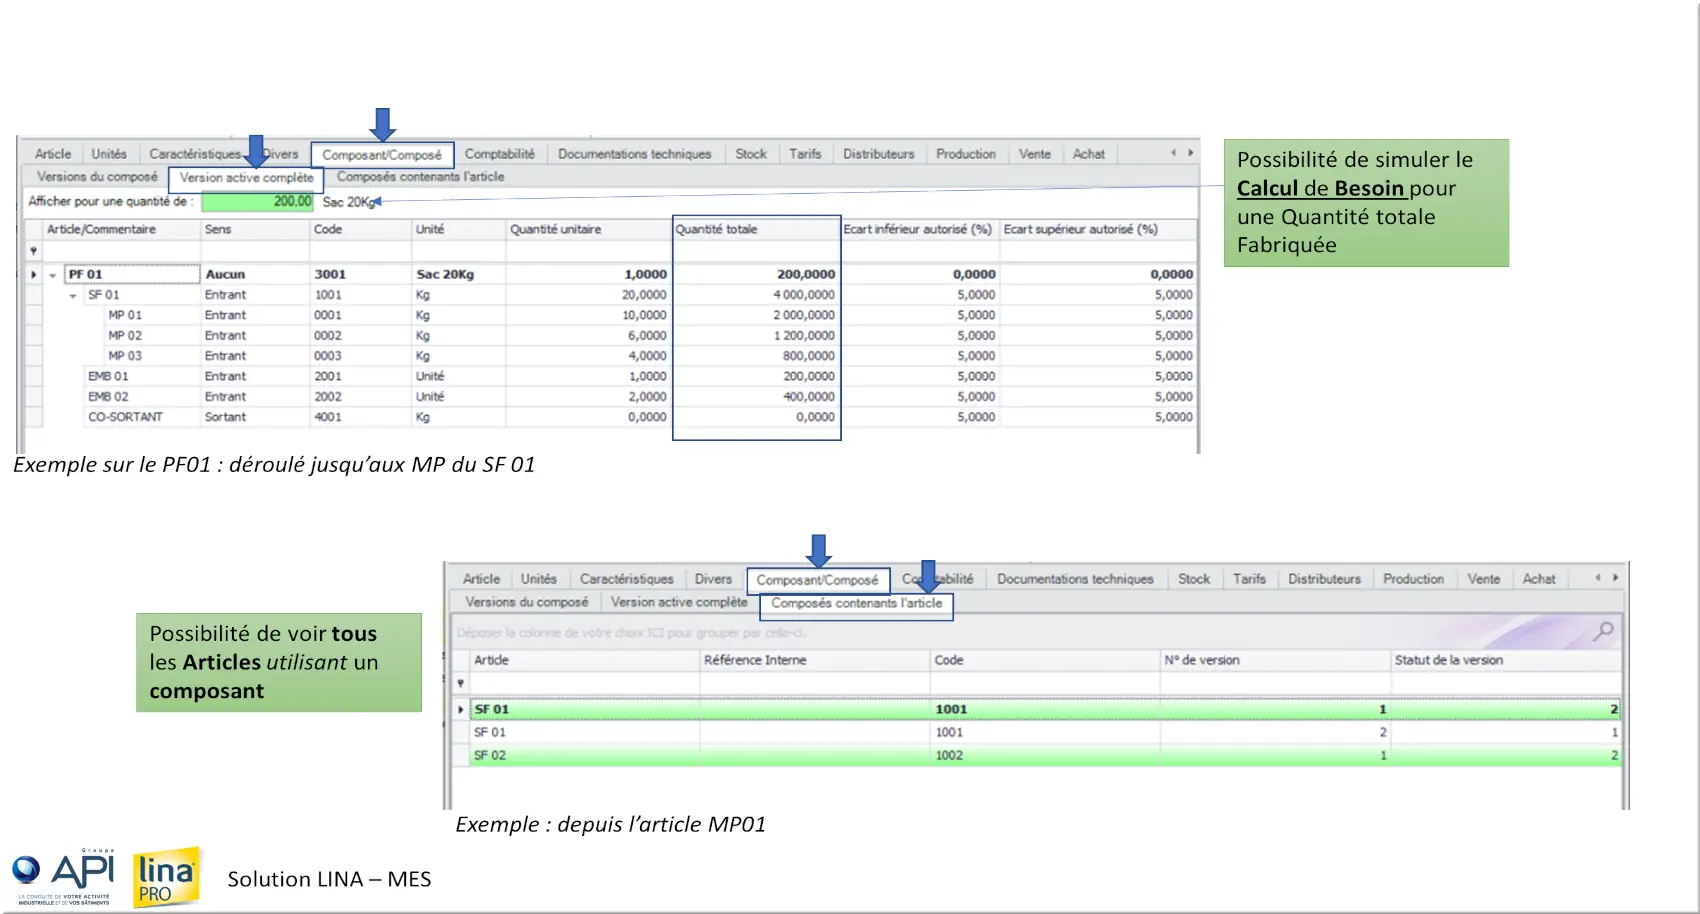Sort by Statut de la version header
Image resolution: width=1700 pixels, height=914 pixels.
pos(1505,660)
